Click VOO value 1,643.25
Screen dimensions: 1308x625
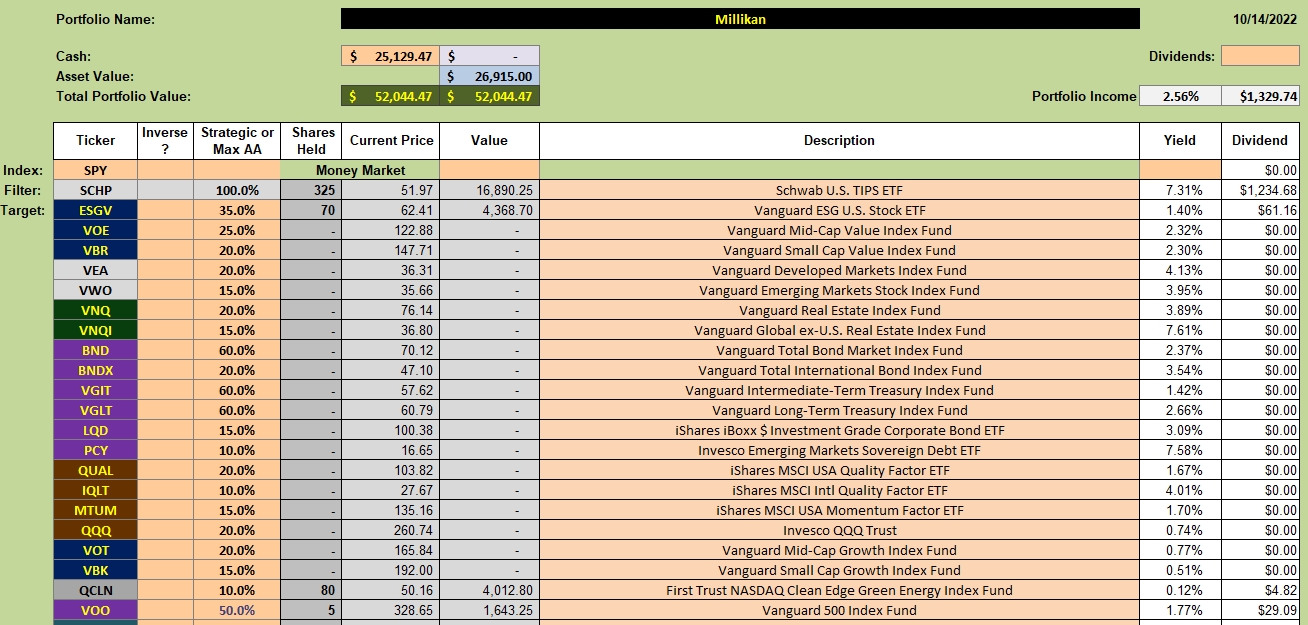pyautogui.click(x=490, y=610)
